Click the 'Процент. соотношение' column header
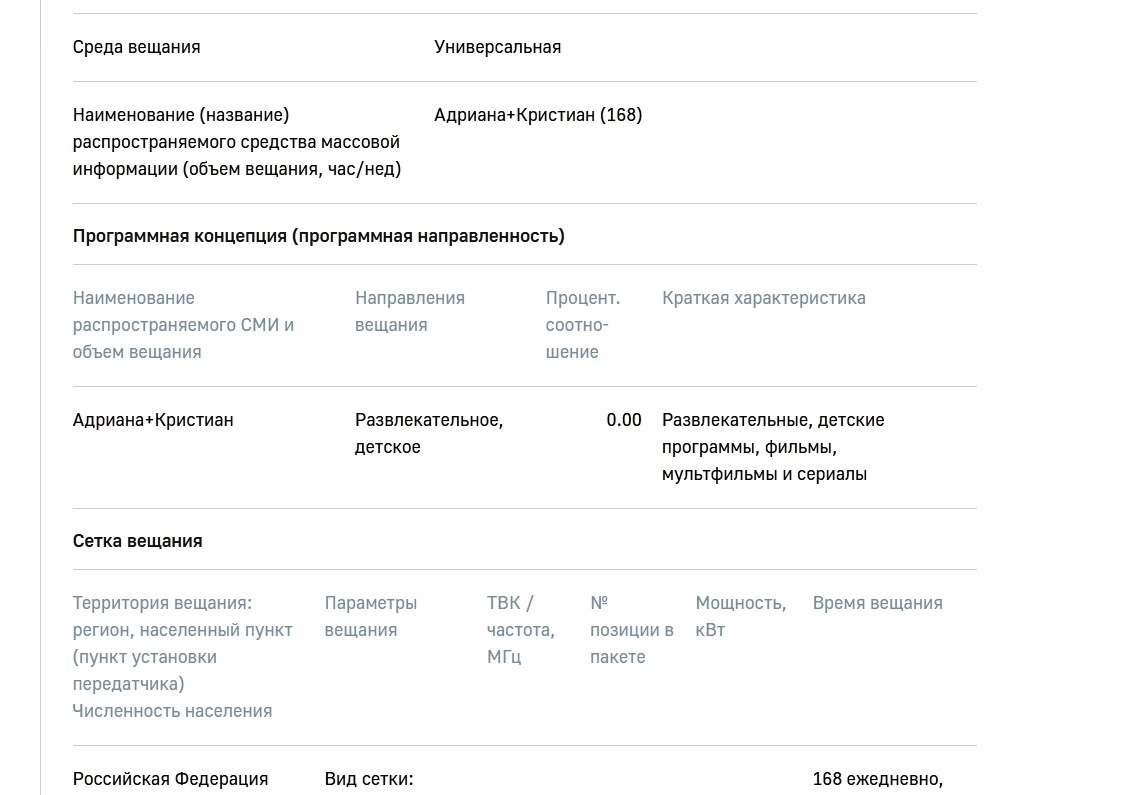 click(x=583, y=324)
